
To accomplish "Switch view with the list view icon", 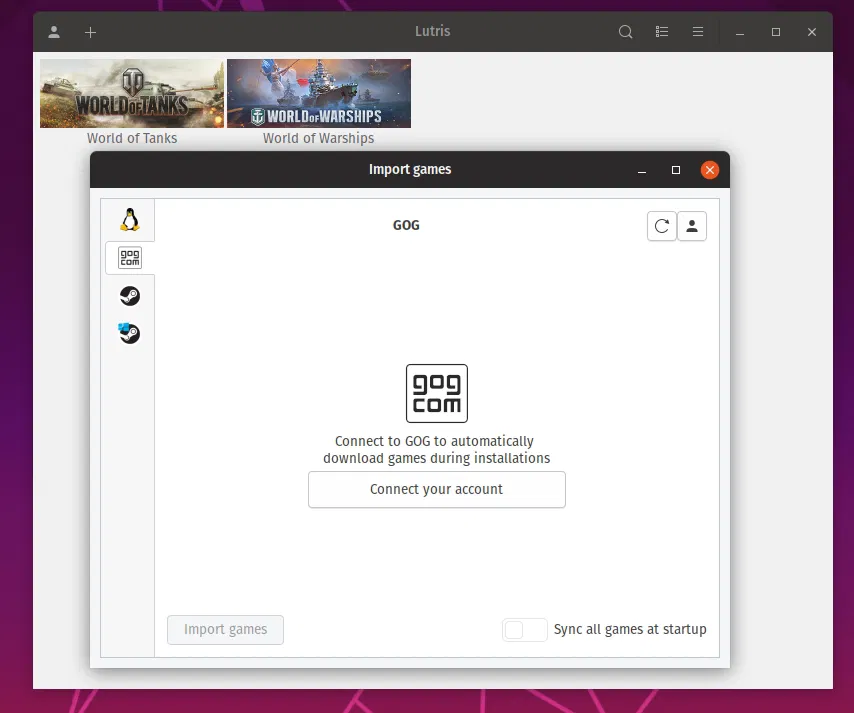I will 662,32.
